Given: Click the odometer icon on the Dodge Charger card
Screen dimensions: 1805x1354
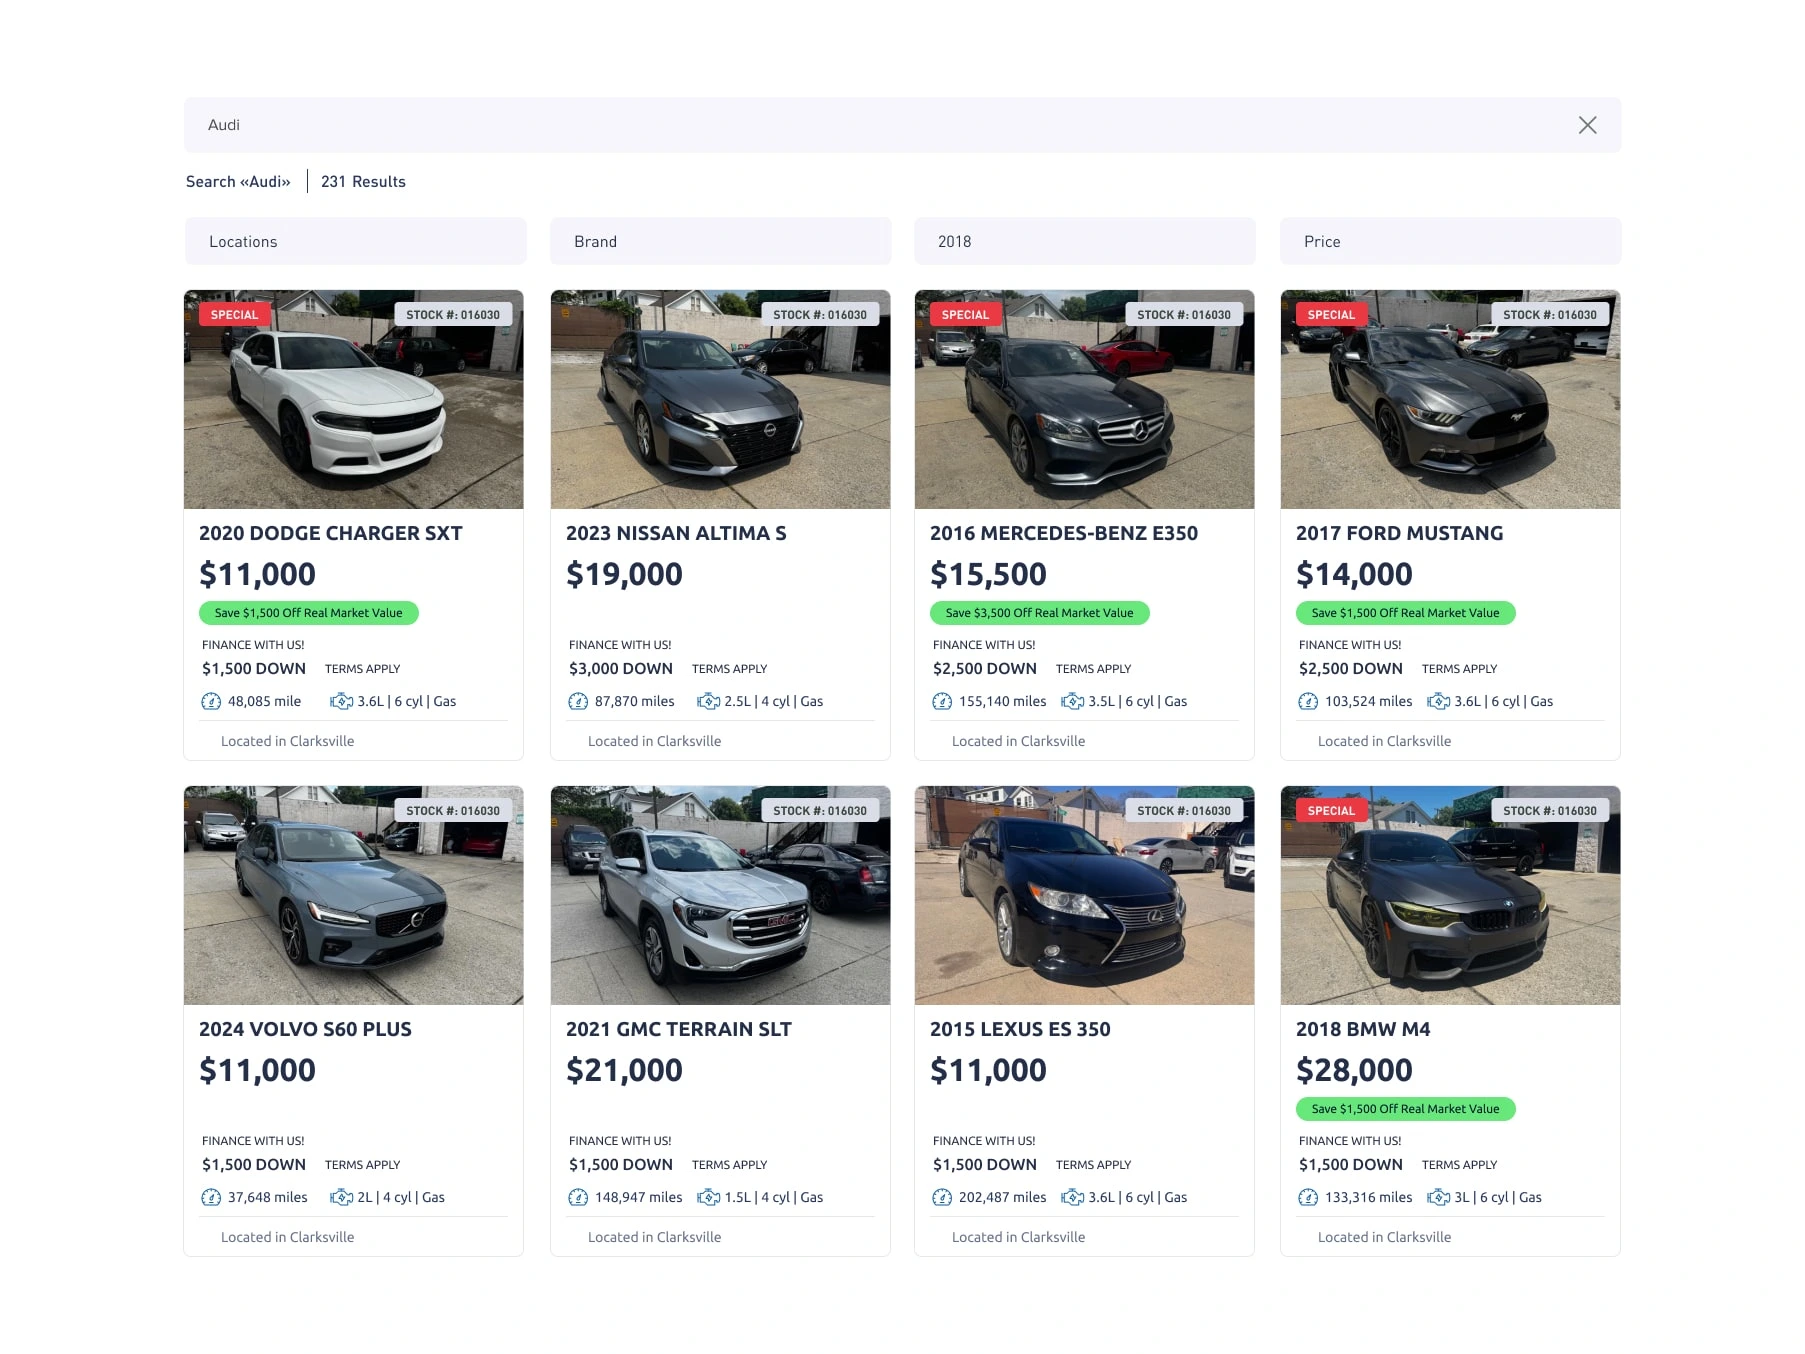Looking at the screenshot, I should tap(211, 701).
